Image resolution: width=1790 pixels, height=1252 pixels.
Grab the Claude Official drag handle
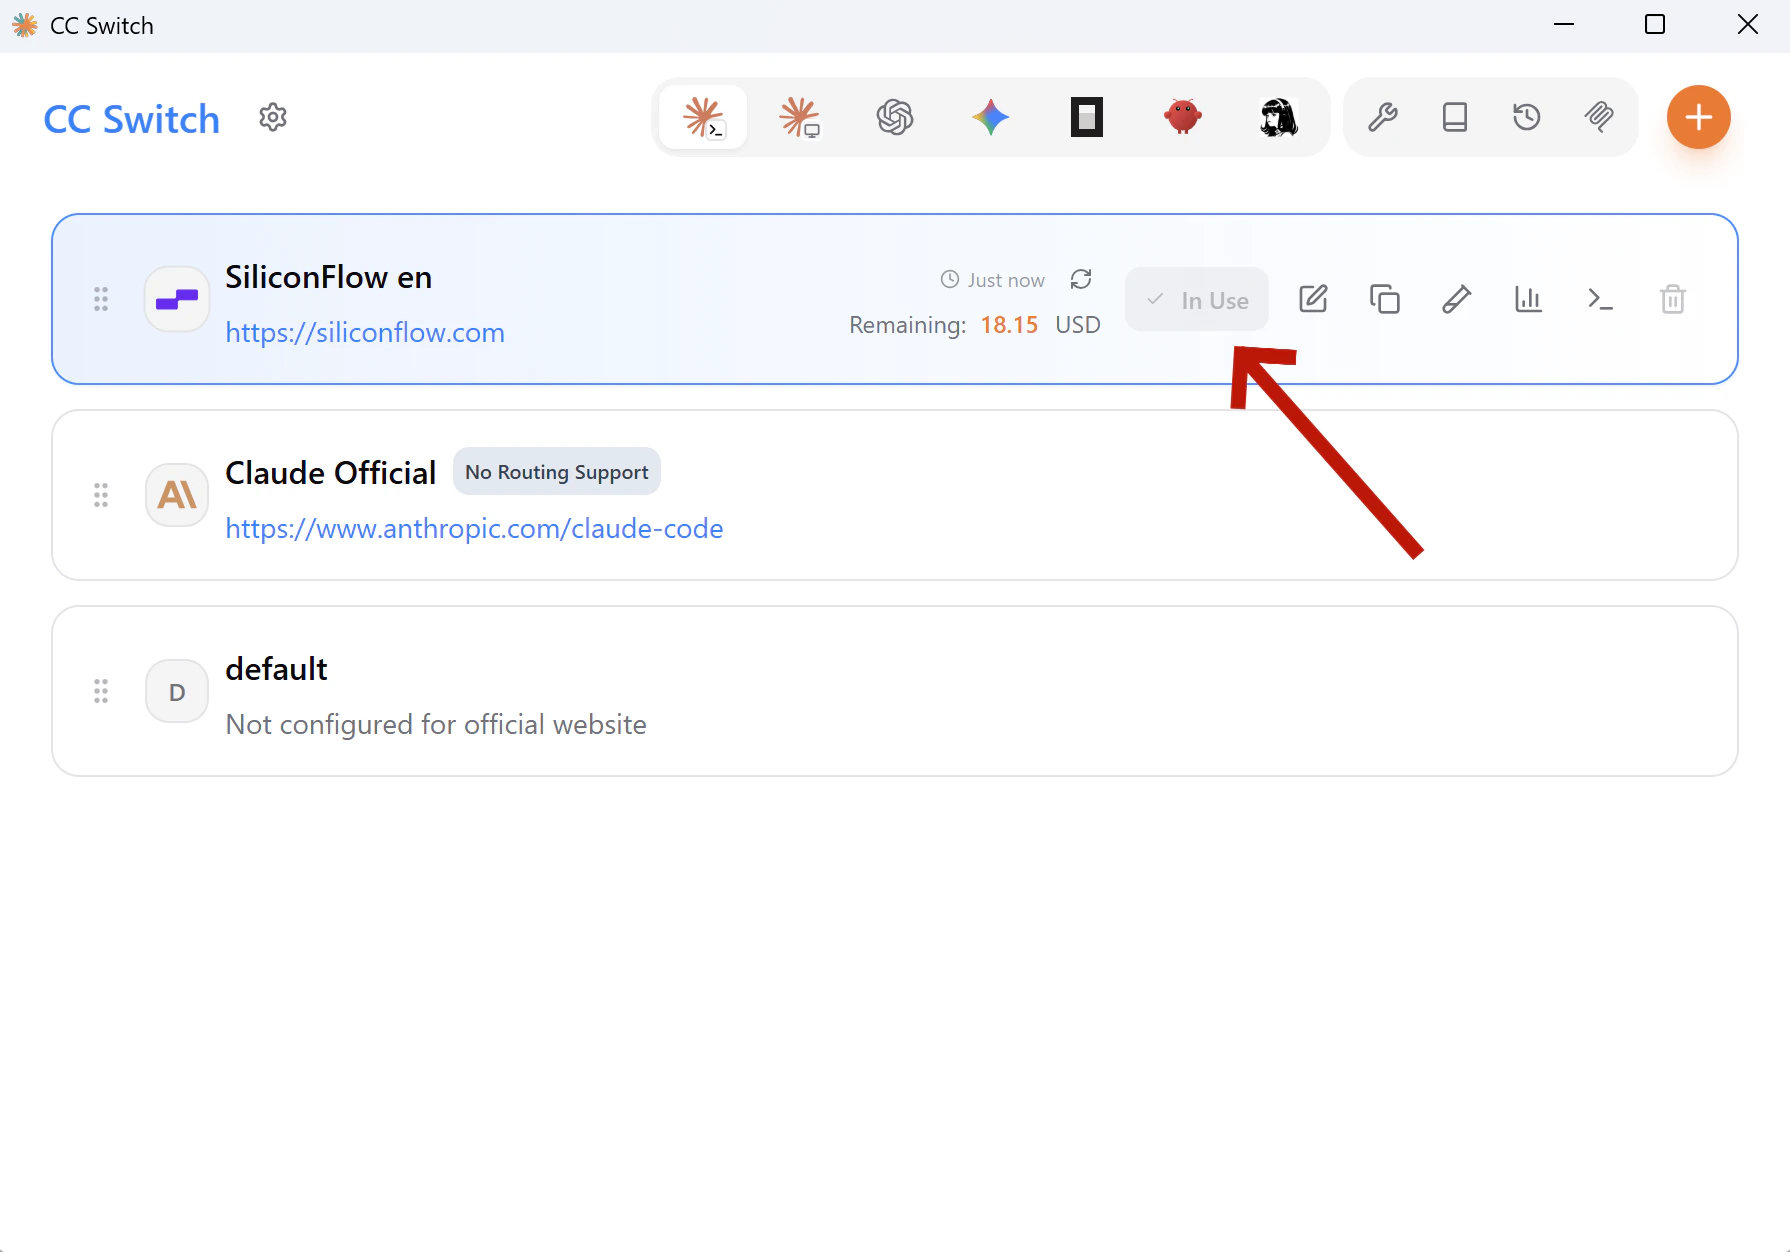pyautogui.click(x=101, y=495)
